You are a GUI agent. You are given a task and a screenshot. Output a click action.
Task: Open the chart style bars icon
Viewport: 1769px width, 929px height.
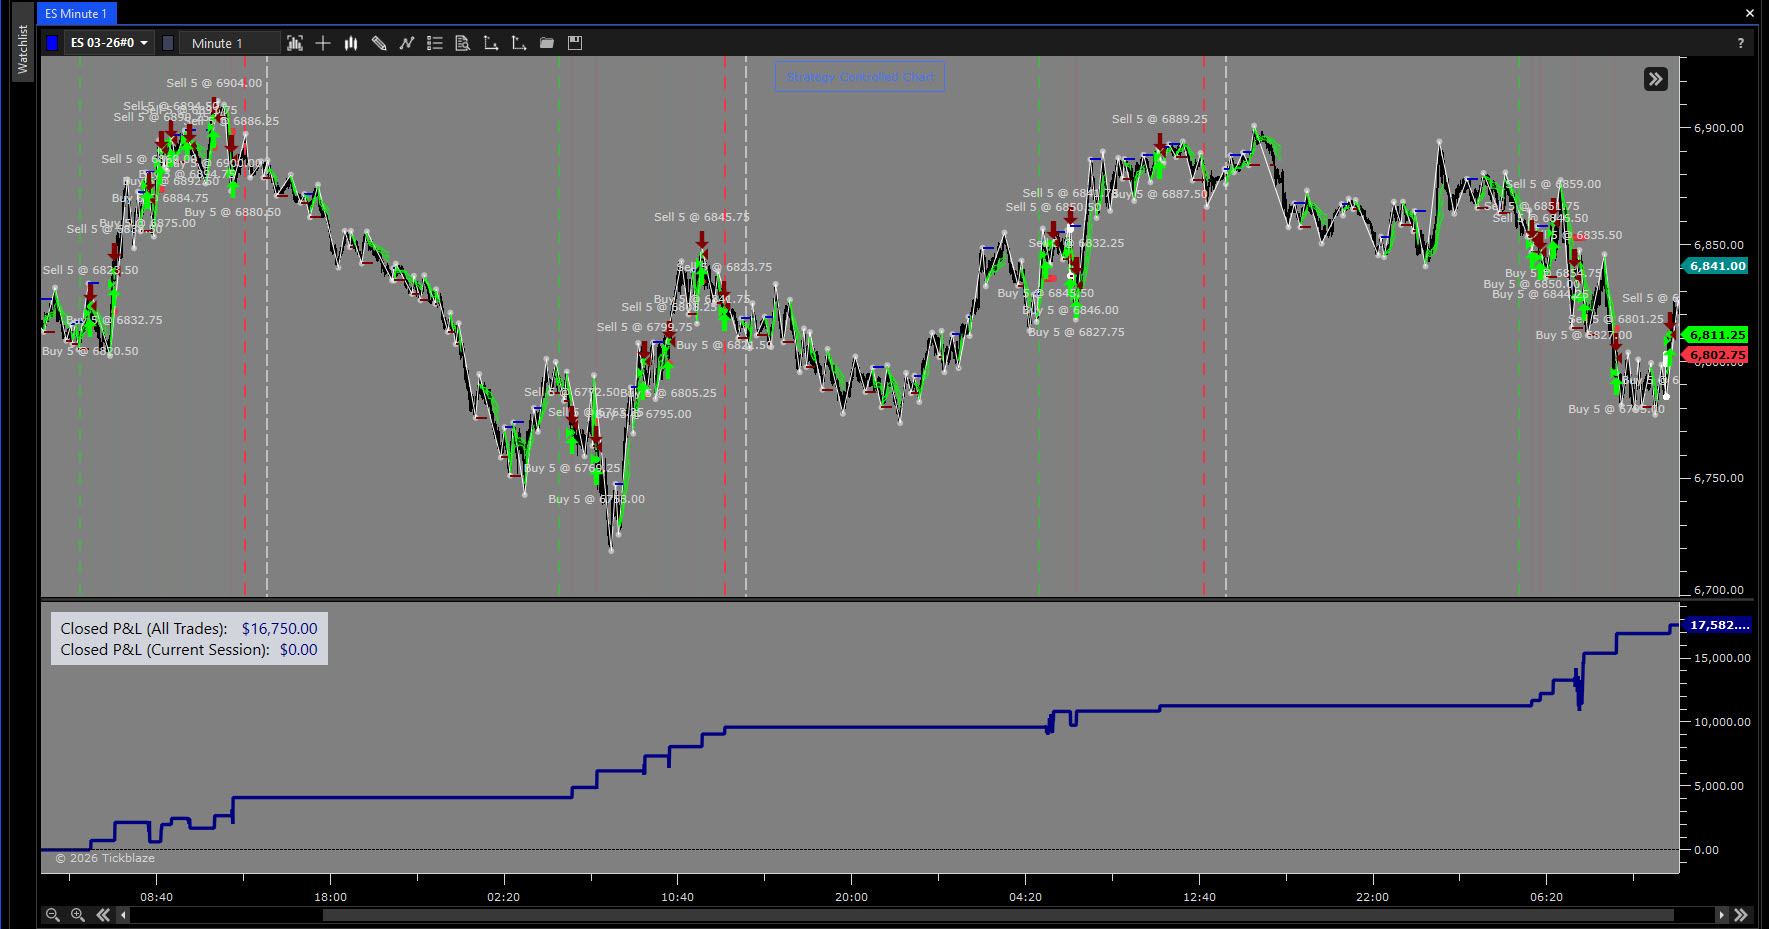pyautogui.click(x=351, y=43)
